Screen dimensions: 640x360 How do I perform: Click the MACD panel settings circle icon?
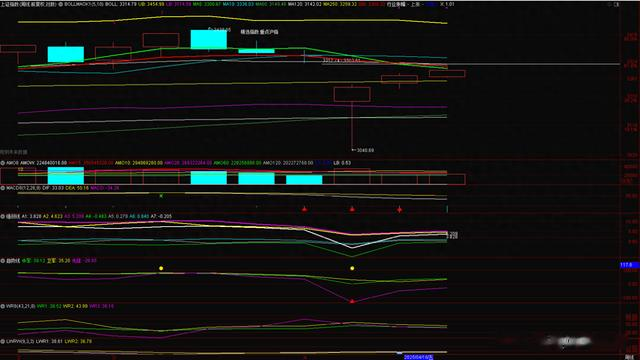[3, 188]
